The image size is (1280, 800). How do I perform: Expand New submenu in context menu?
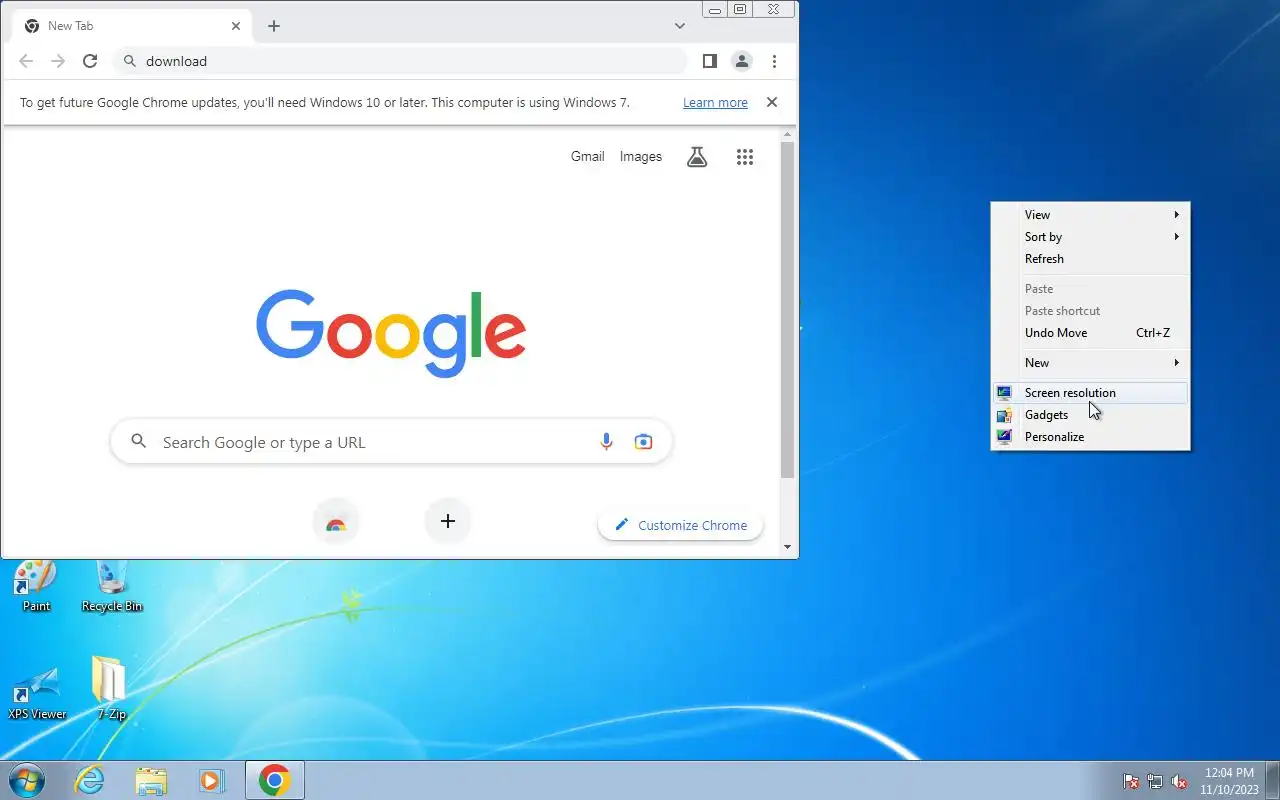click(x=1090, y=363)
